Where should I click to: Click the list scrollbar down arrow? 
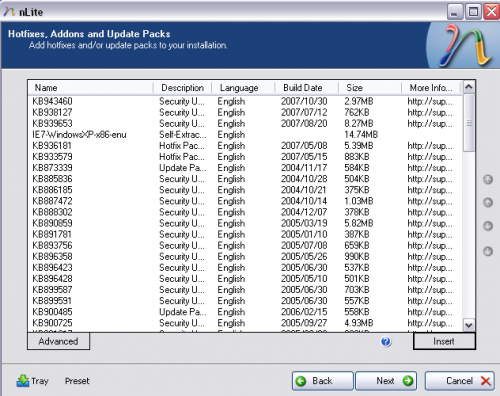469,325
